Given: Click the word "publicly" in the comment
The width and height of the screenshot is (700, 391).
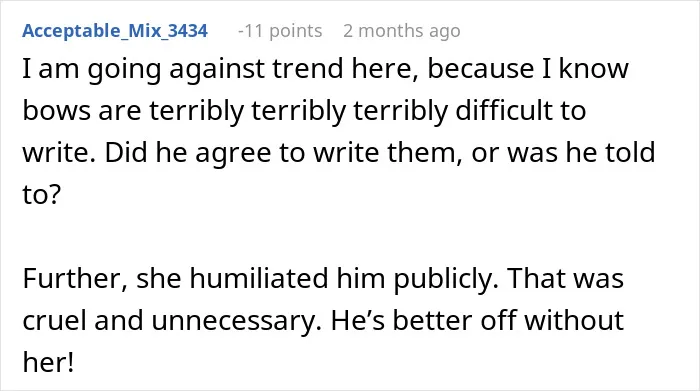Looking at the screenshot, I should coord(446,280).
